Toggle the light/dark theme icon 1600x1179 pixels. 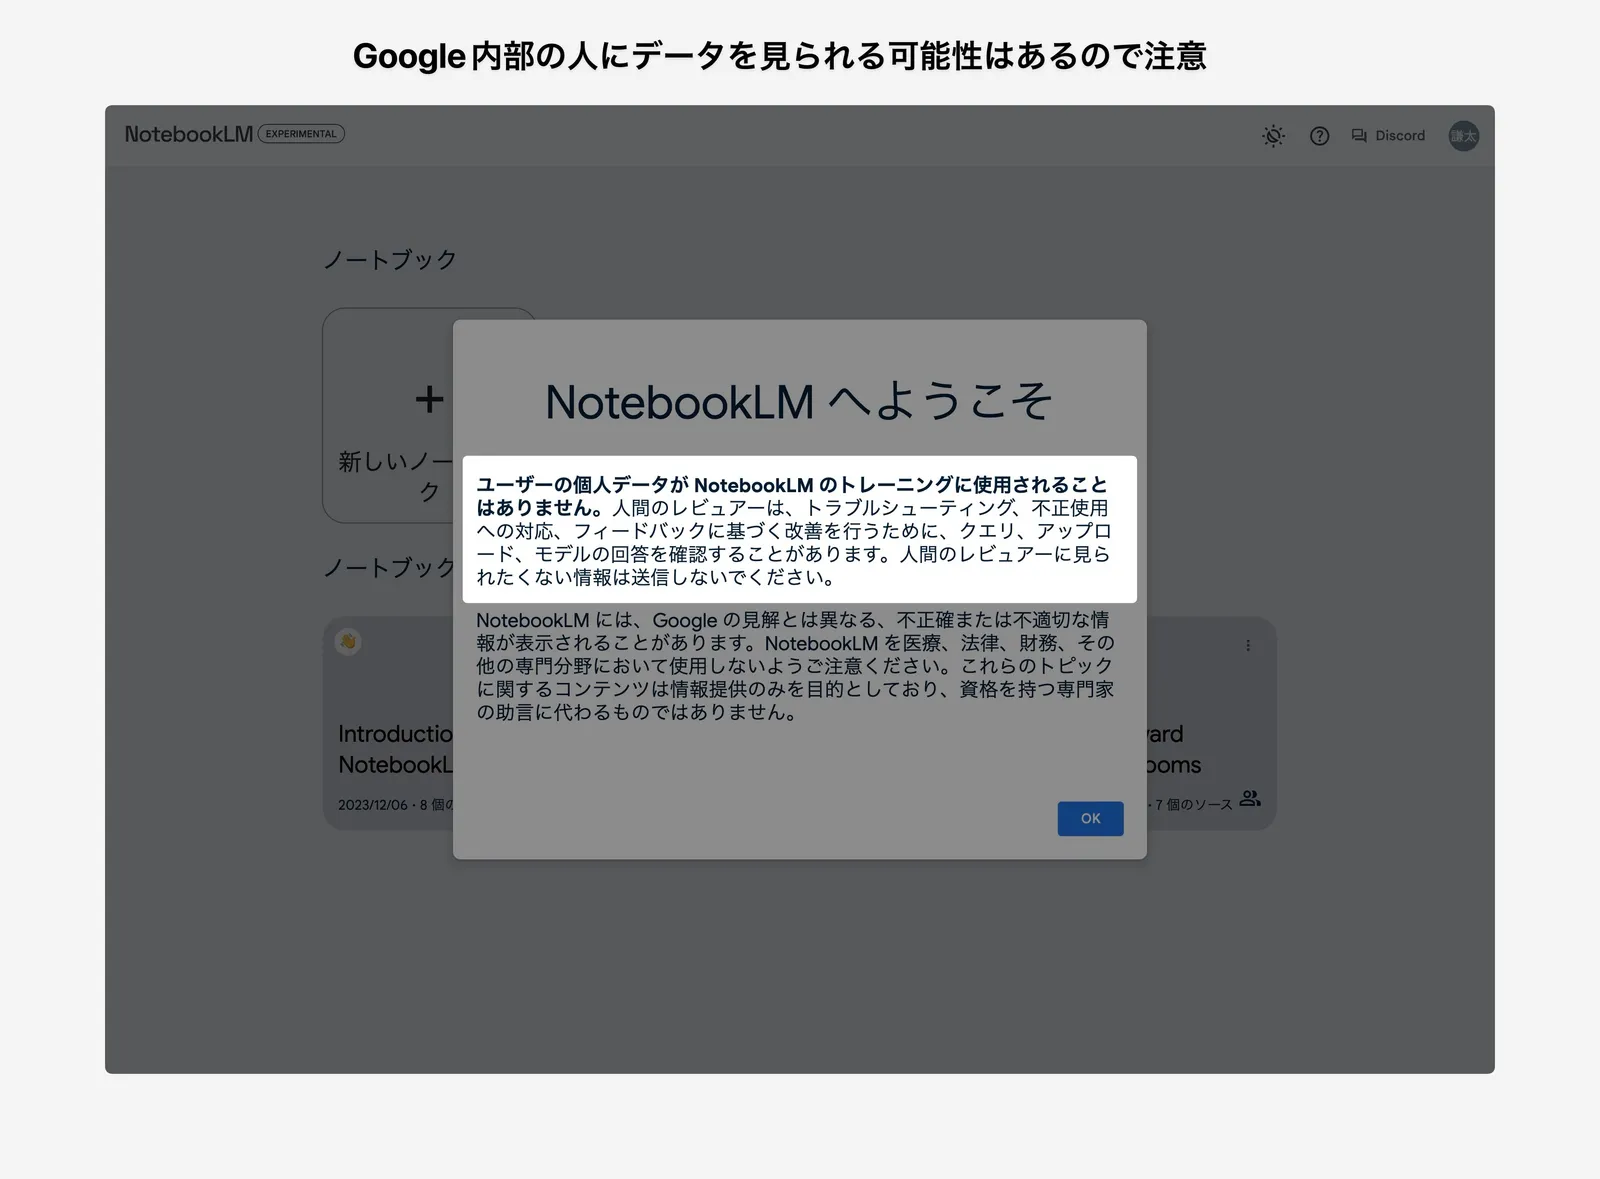pyautogui.click(x=1273, y=136)
